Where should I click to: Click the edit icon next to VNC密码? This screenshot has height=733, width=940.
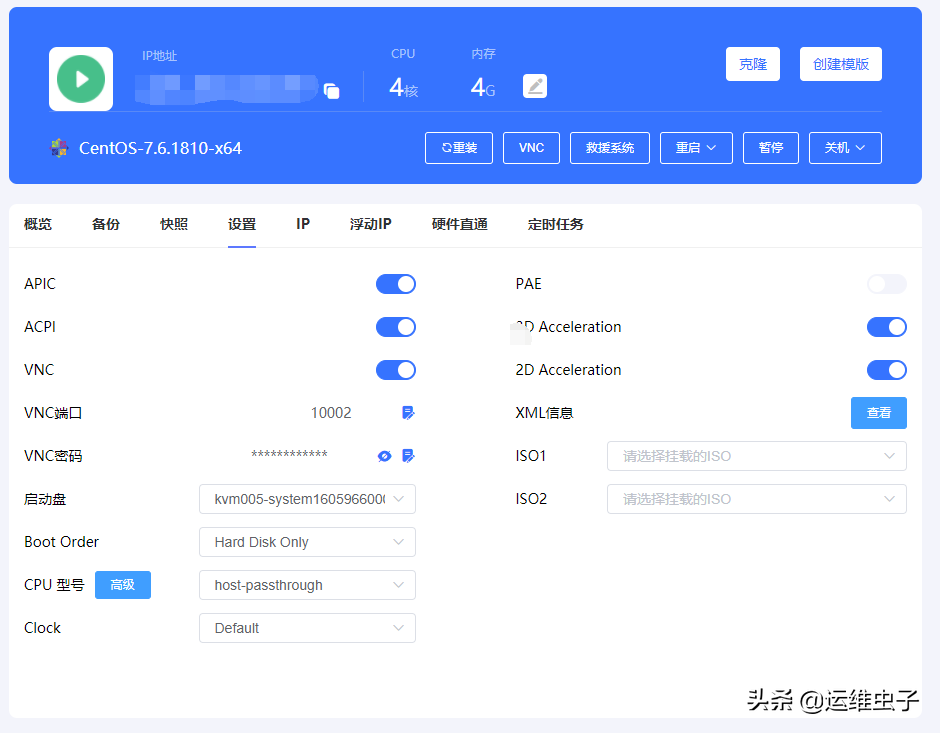click(x=408, y=456)
